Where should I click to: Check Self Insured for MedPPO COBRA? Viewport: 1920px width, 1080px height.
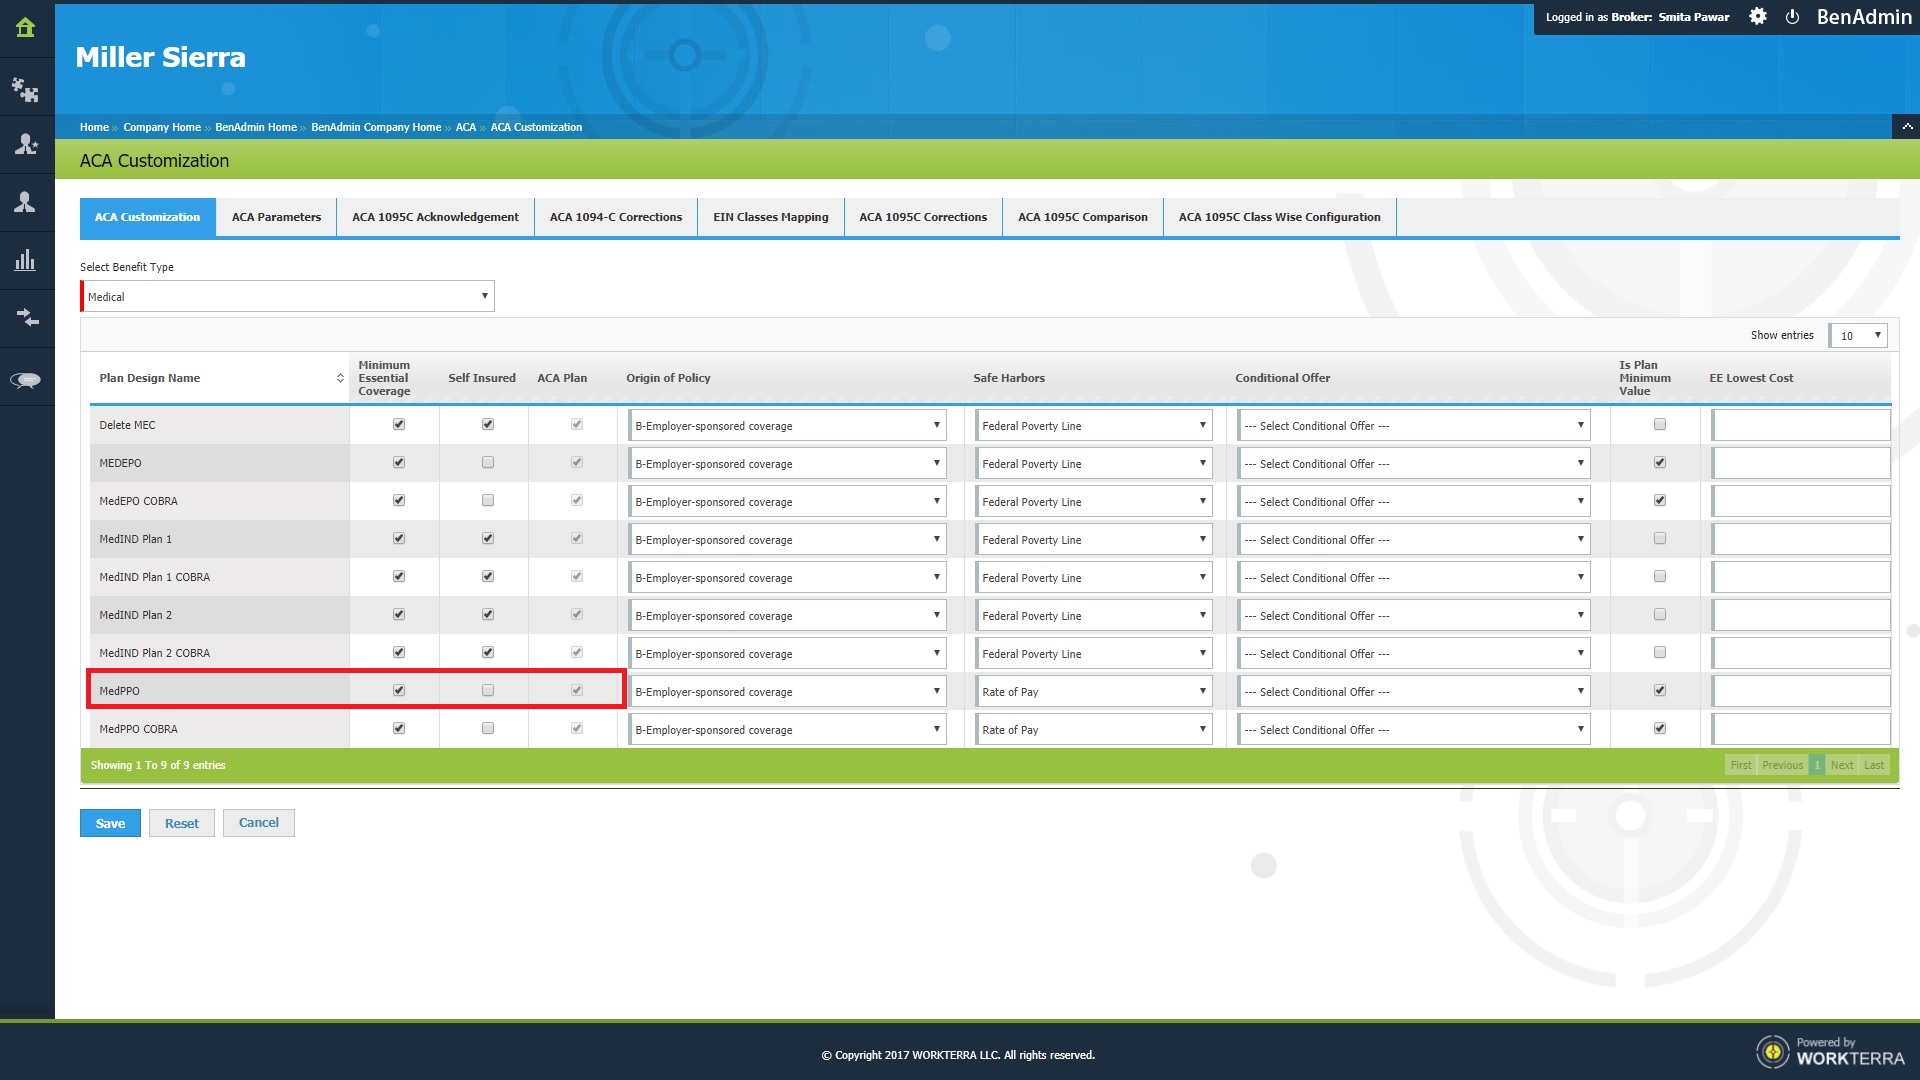[x=488, y=728]
